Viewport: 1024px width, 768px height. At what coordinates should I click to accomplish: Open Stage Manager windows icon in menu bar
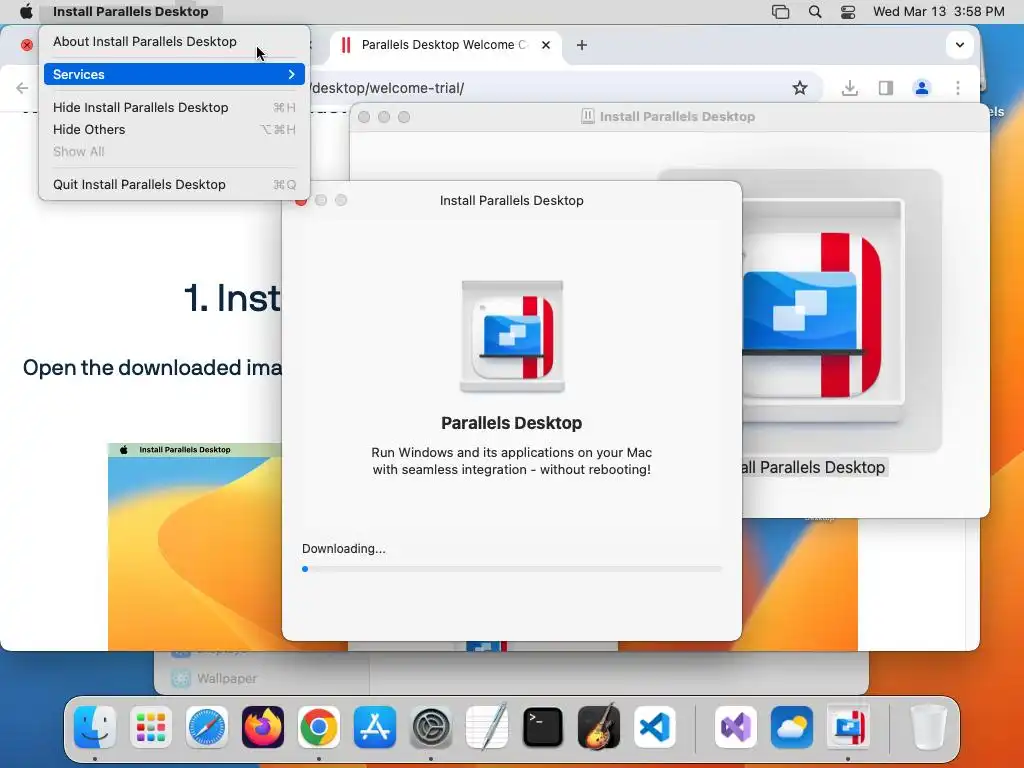click(x=780, y=11)
